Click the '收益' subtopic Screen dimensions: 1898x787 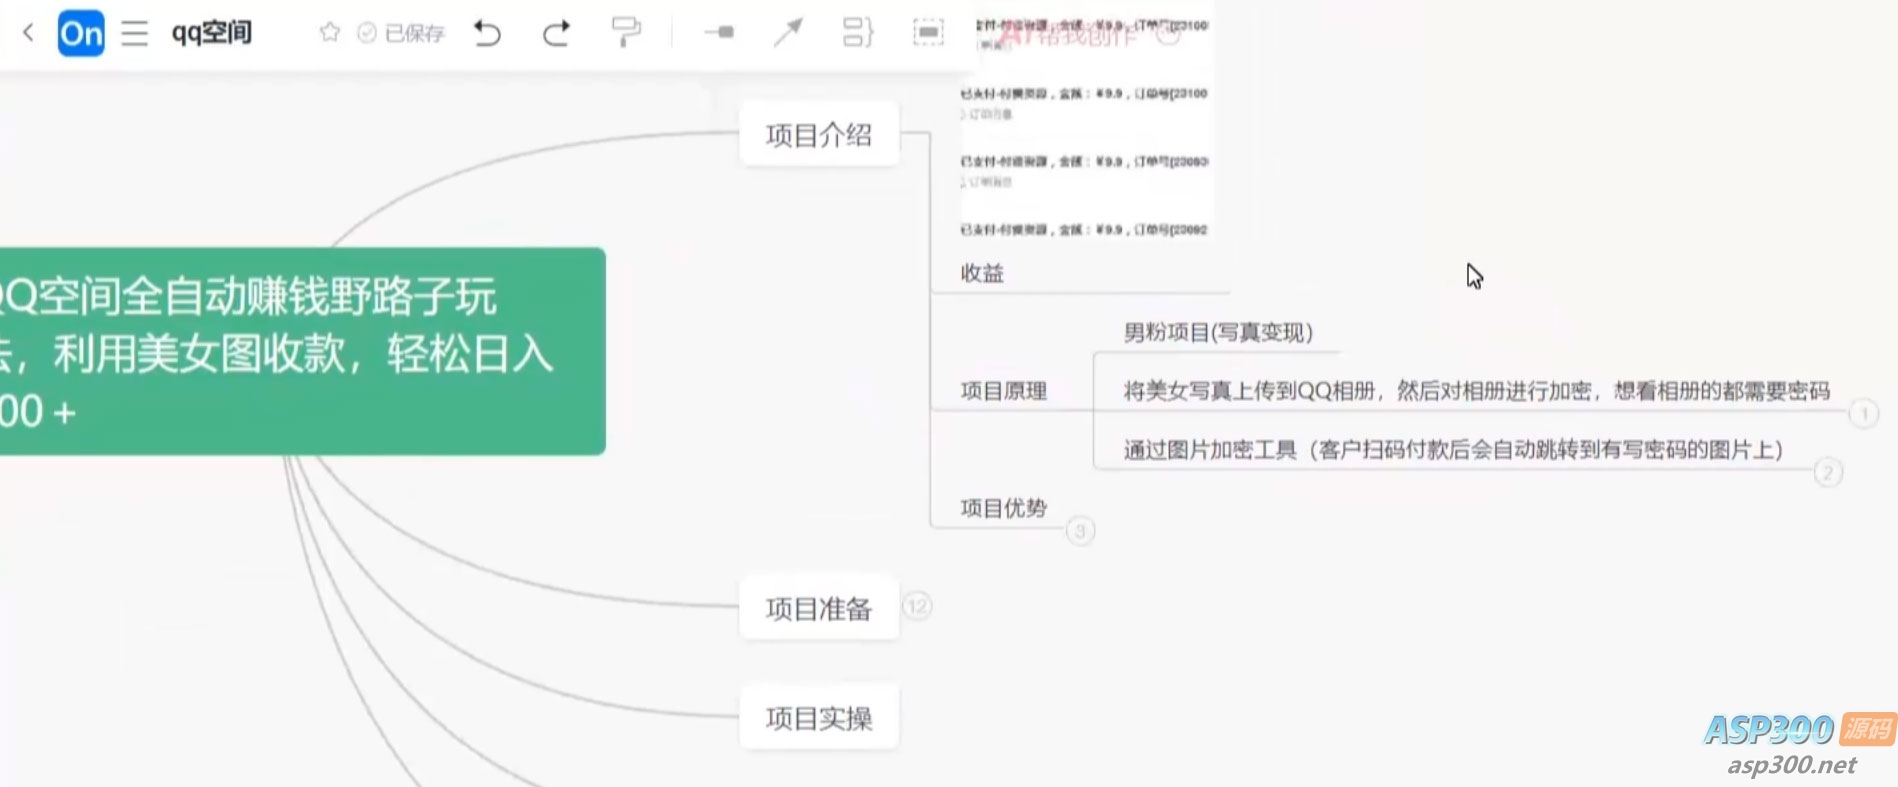pyautogui.click(x=982, y=273)
